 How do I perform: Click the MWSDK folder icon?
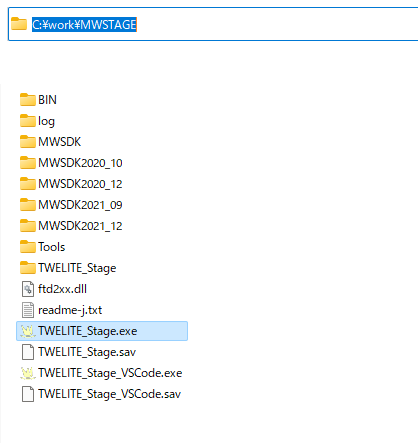point(28,142)
